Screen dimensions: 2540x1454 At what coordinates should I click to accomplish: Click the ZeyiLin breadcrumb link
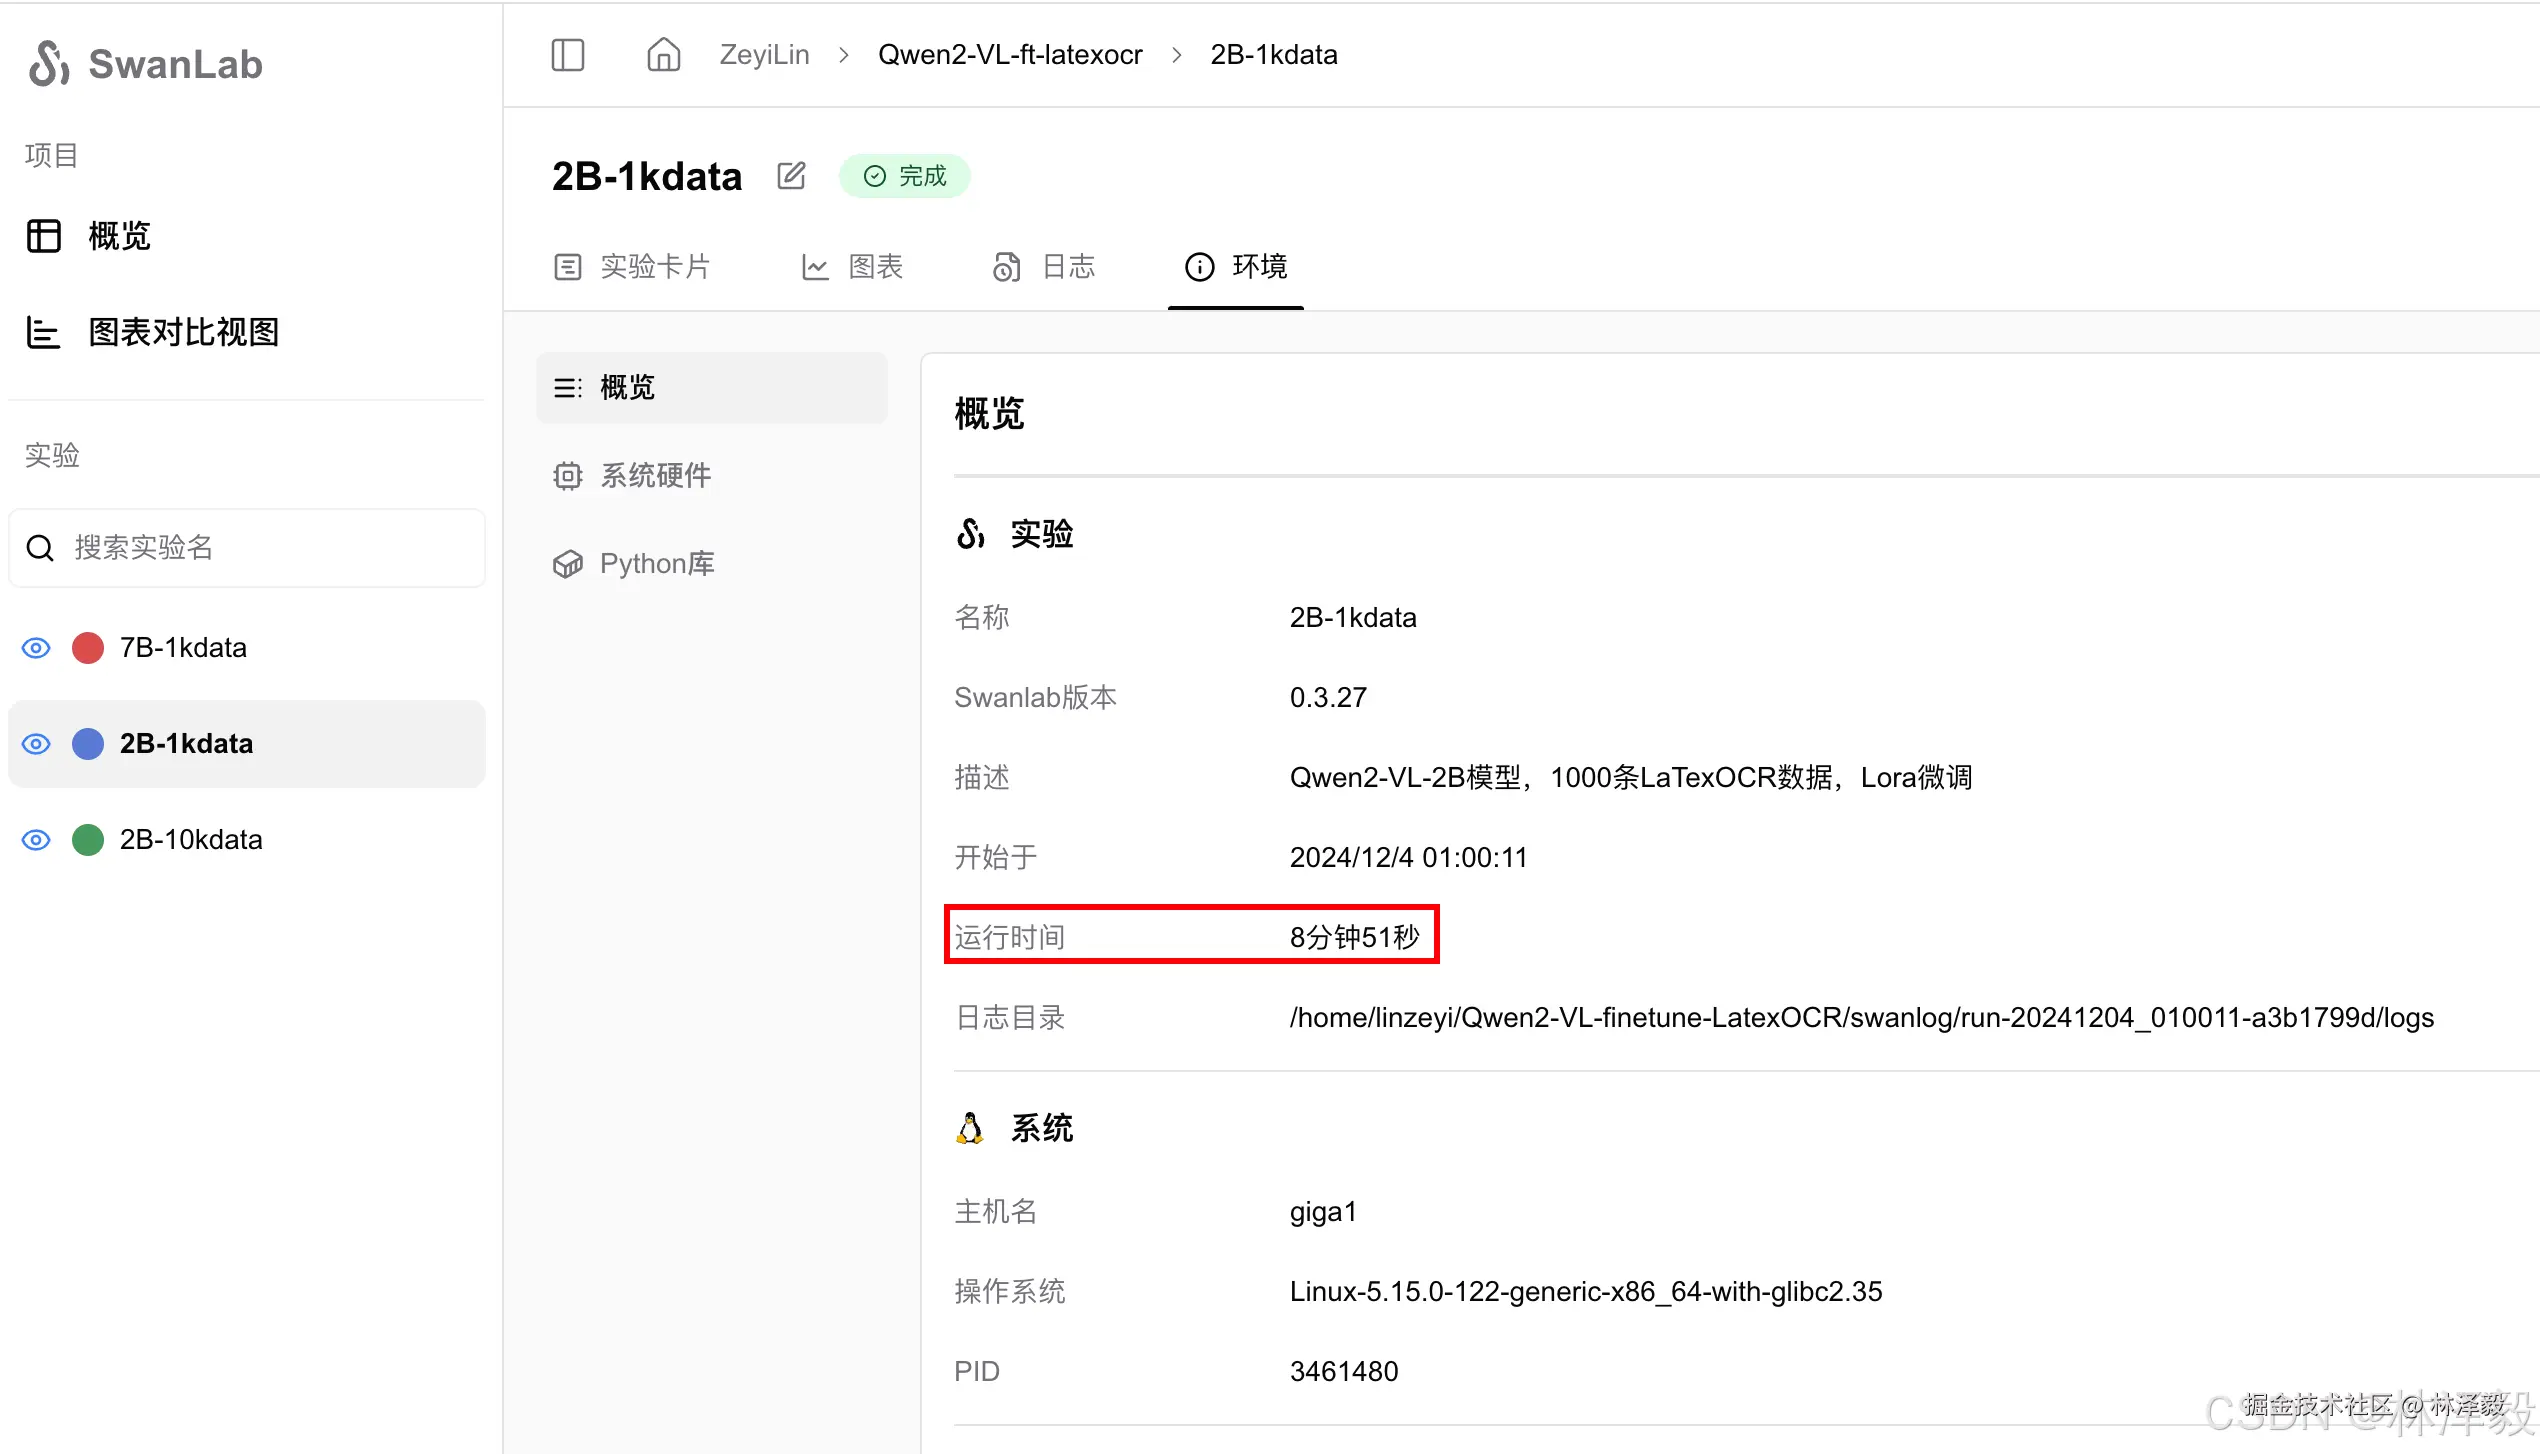click(763, 55)
